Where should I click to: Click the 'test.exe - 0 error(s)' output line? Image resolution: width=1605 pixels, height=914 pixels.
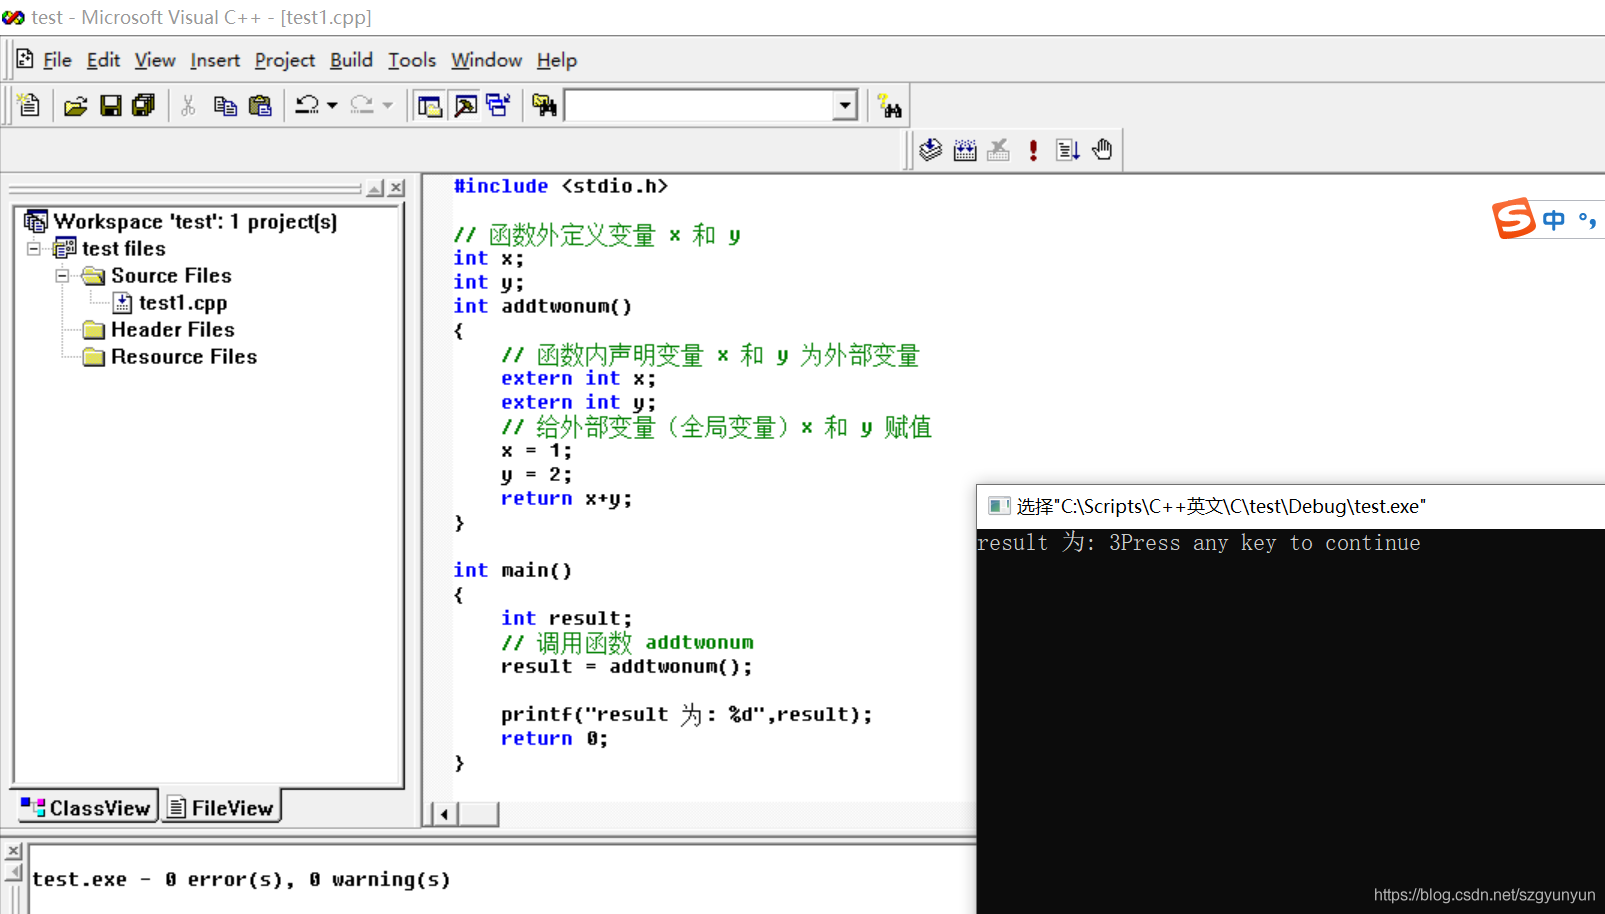tap(241, 879)
